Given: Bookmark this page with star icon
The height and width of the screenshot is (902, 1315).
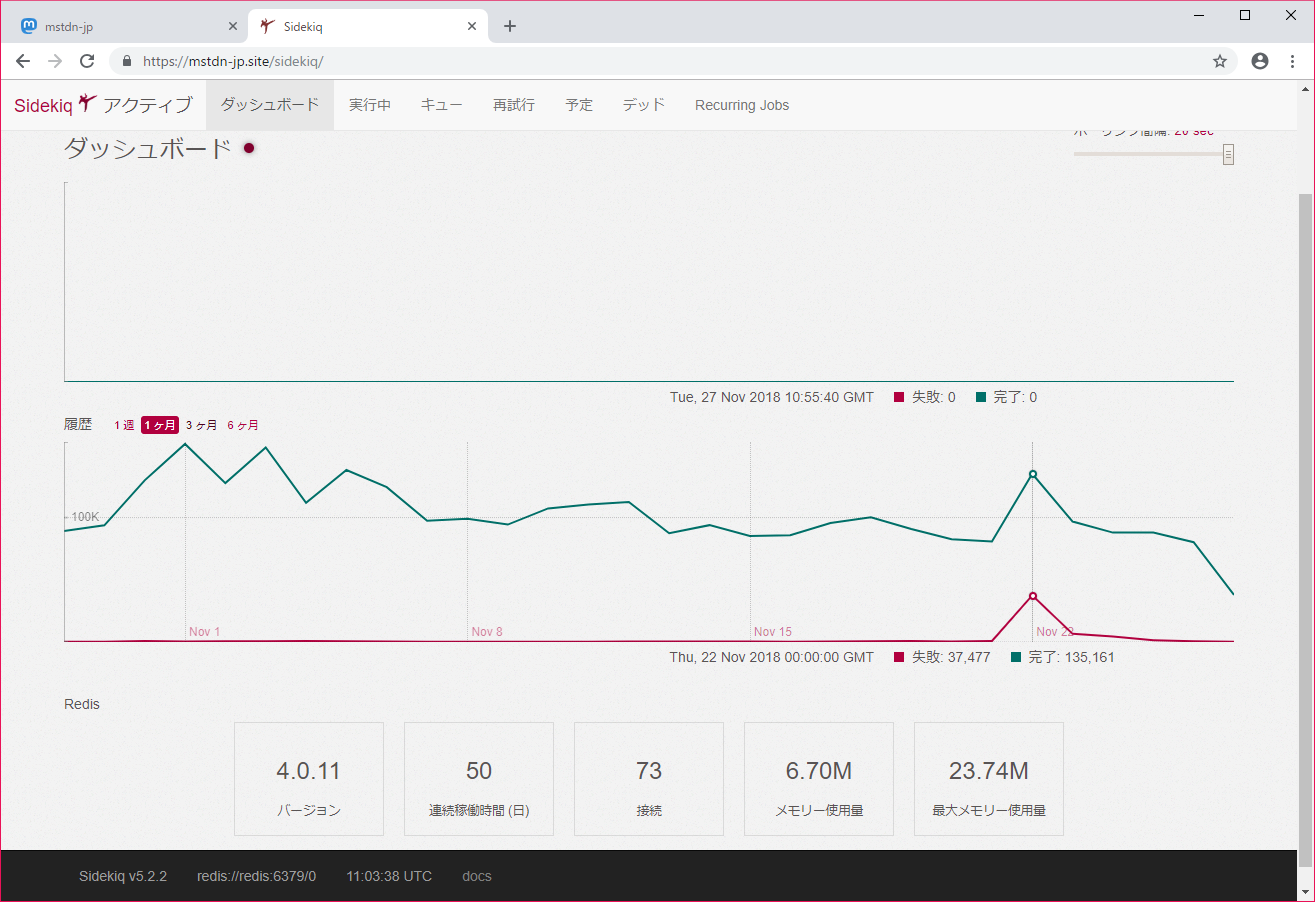Looking at the screenshot, I should coord(1220,61).
